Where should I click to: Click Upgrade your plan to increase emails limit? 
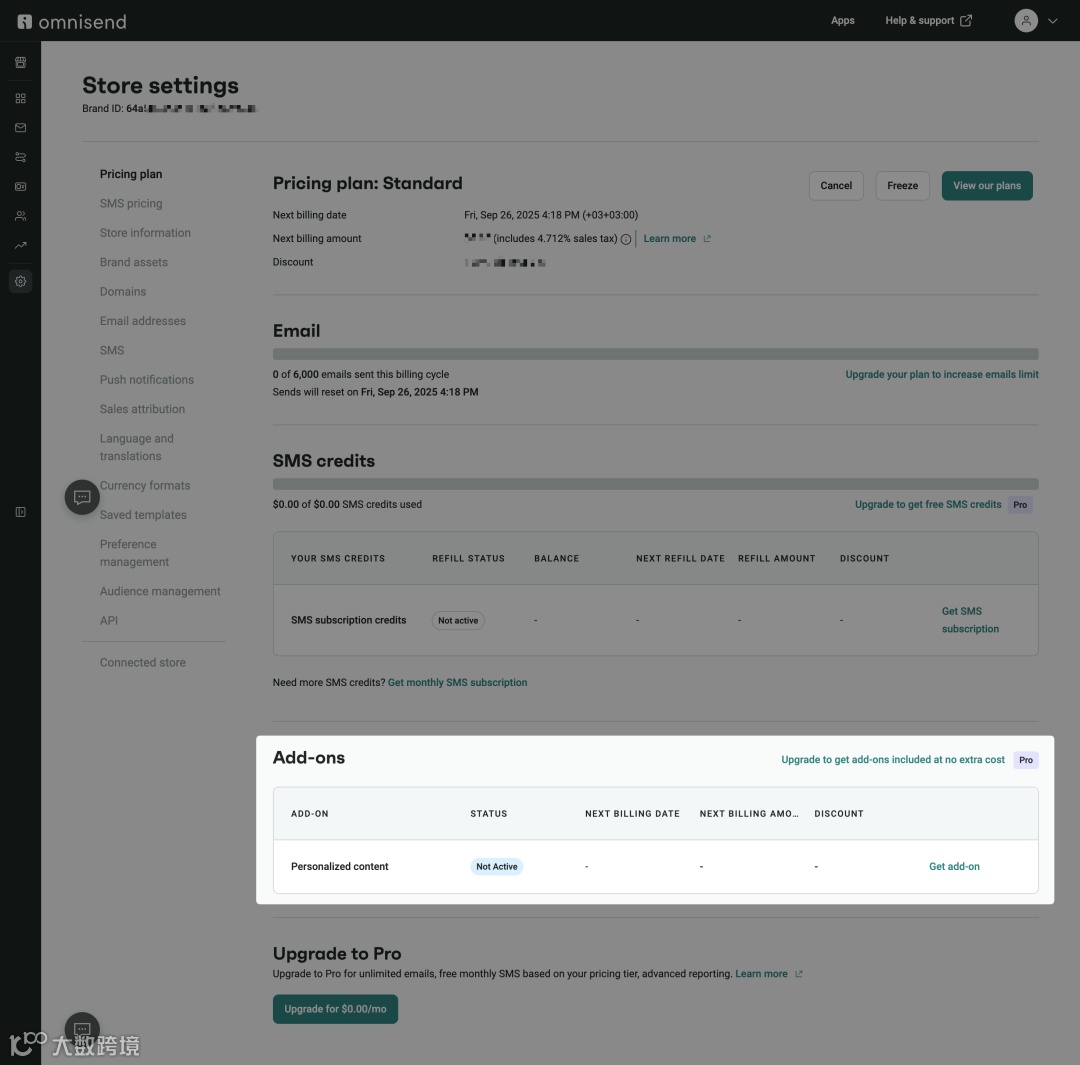942,375
